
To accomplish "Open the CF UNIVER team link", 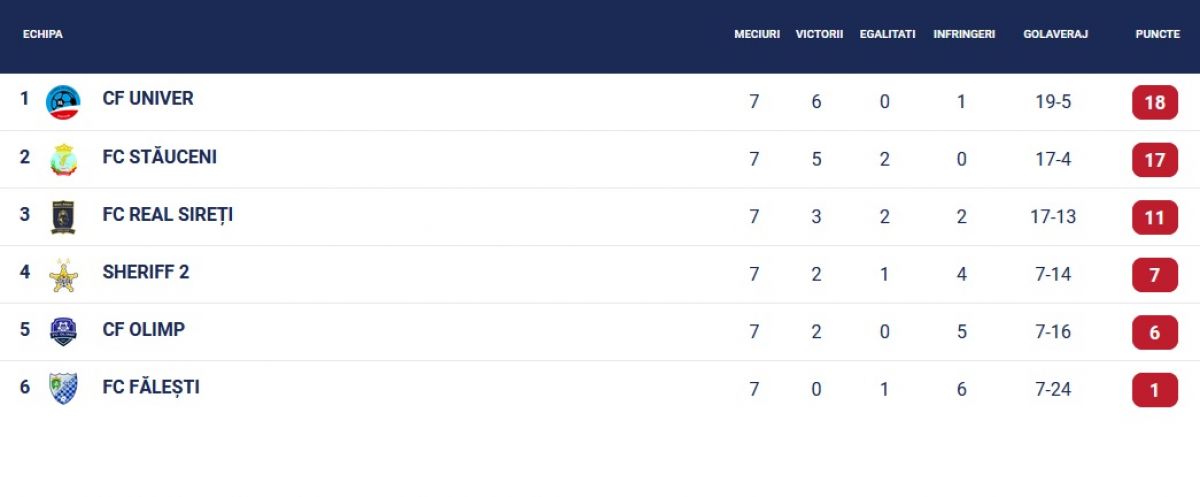I will coord(148,99).
